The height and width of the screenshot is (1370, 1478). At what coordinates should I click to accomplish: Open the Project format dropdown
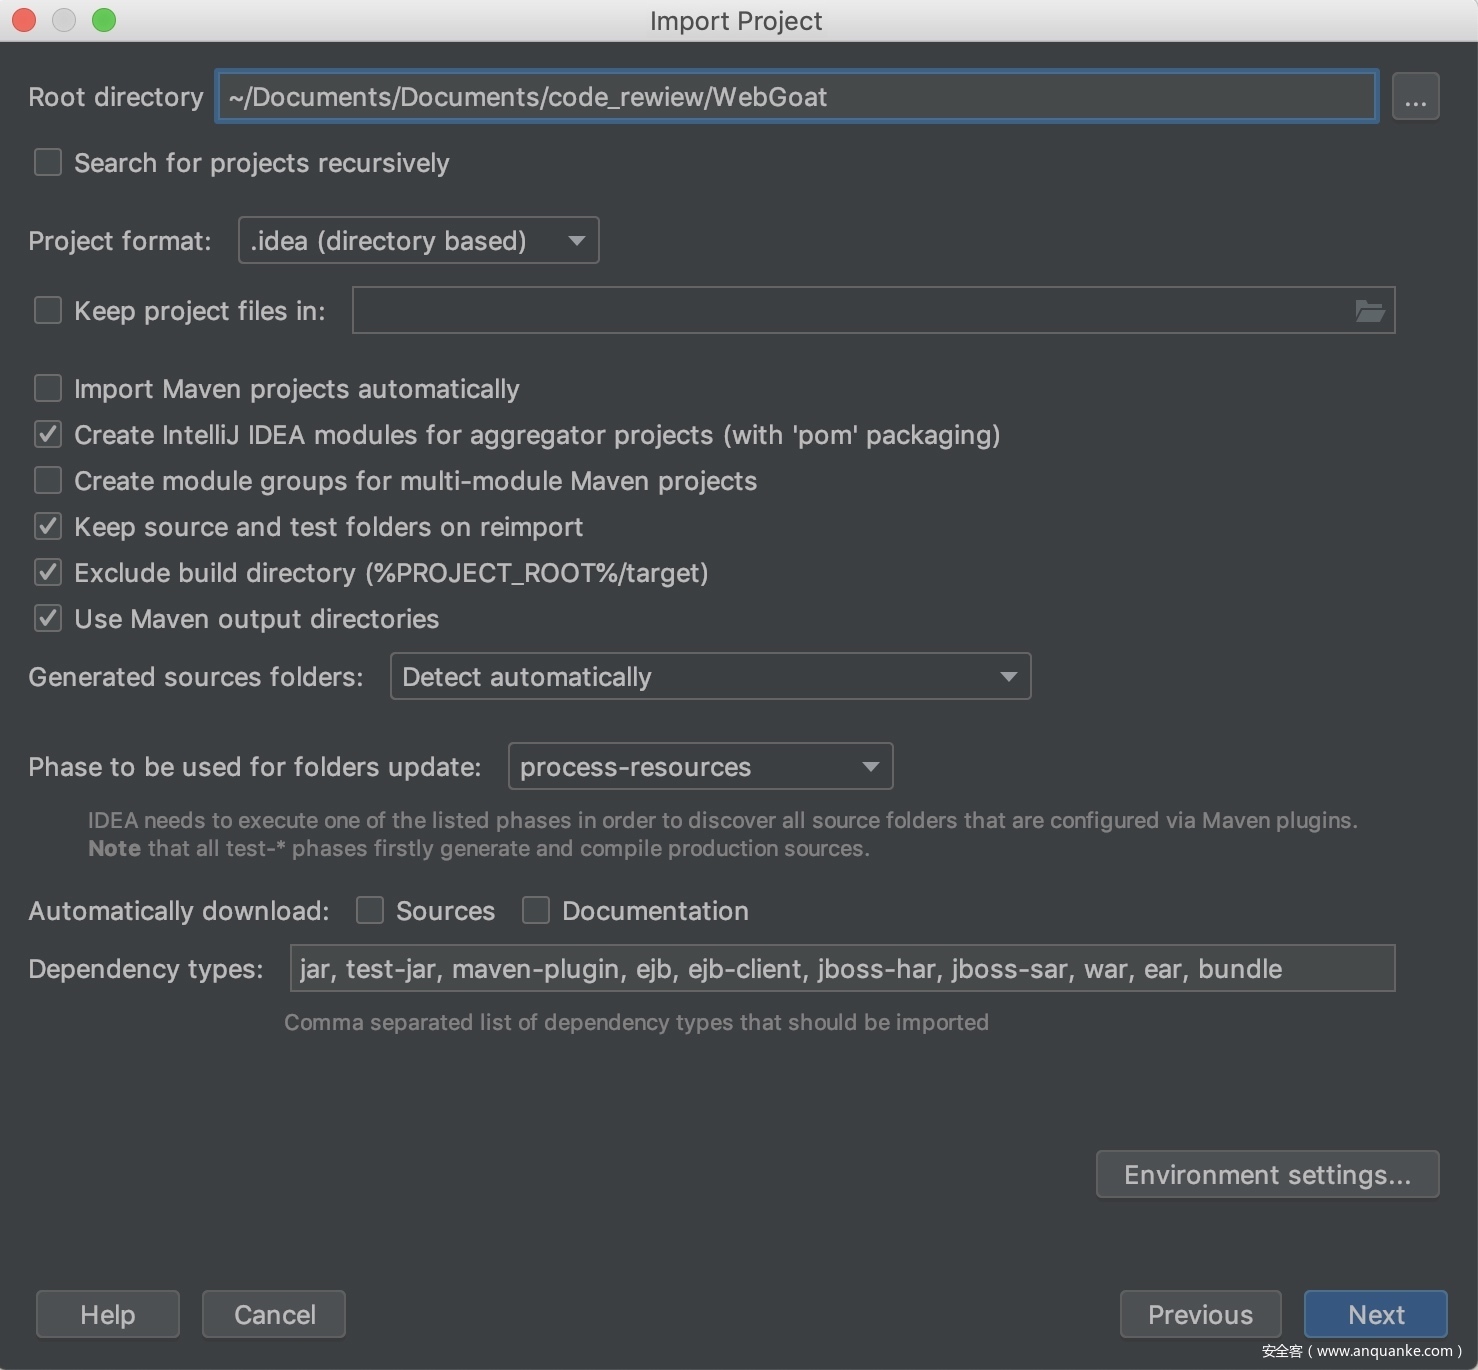418,241
